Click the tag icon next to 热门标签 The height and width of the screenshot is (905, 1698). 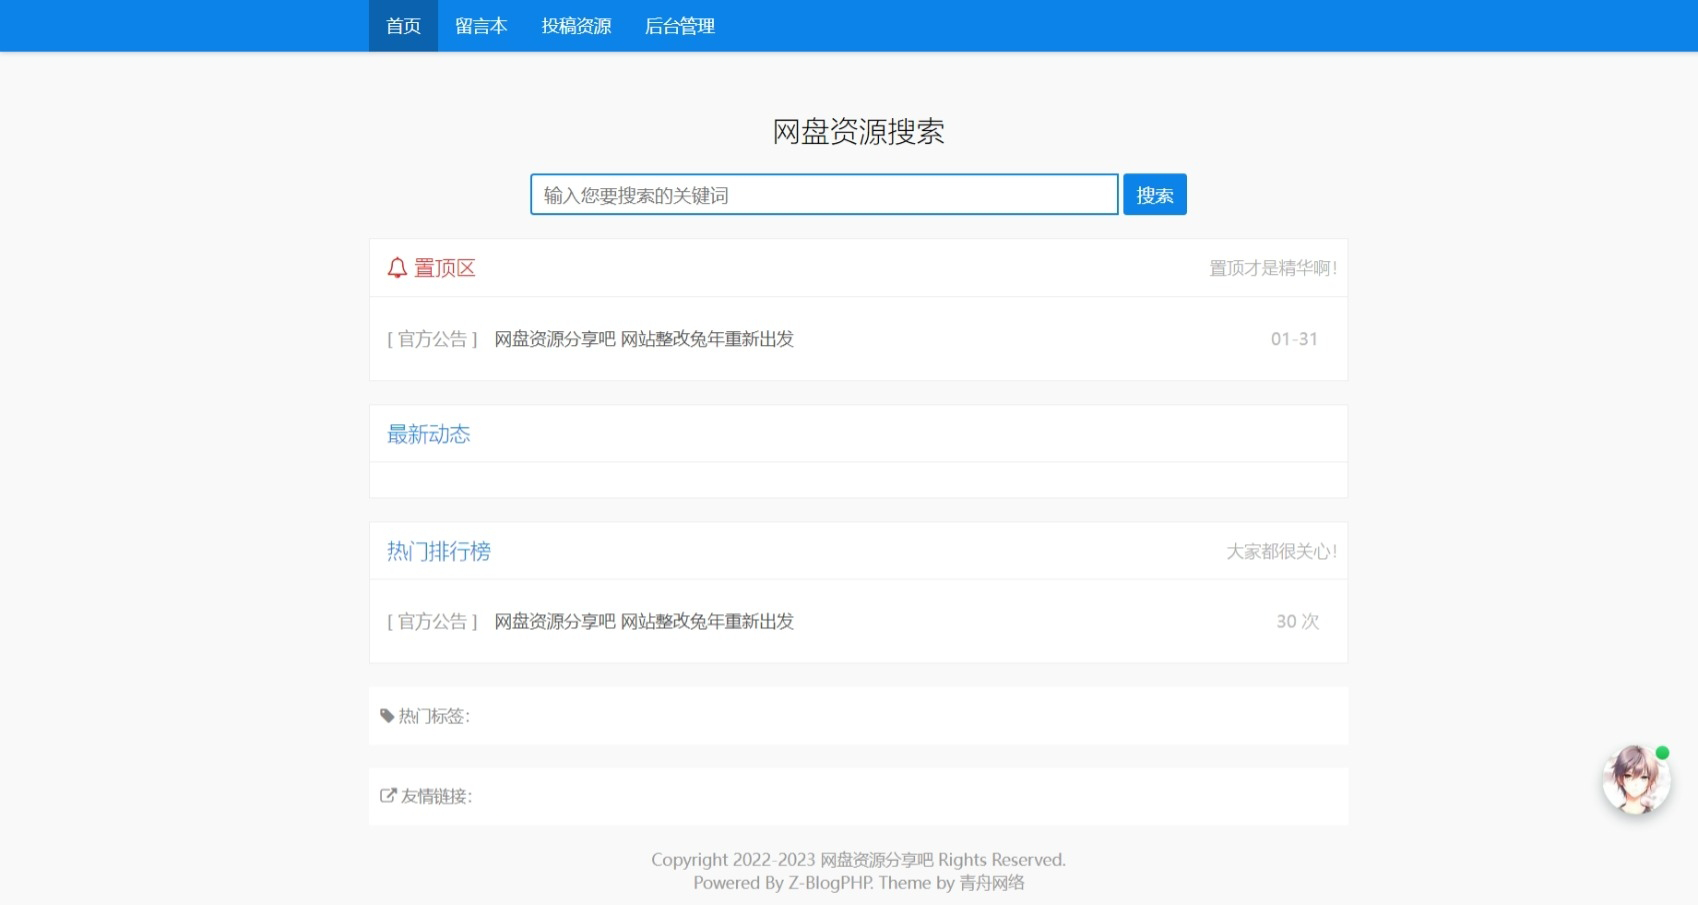pos(388,715)
